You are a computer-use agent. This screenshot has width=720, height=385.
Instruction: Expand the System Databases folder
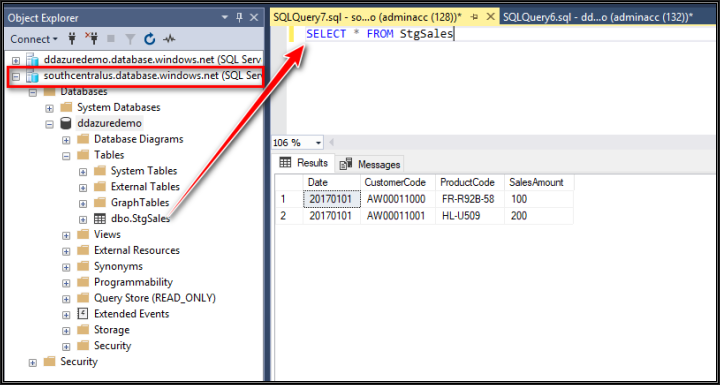click(x=49, y=108)
